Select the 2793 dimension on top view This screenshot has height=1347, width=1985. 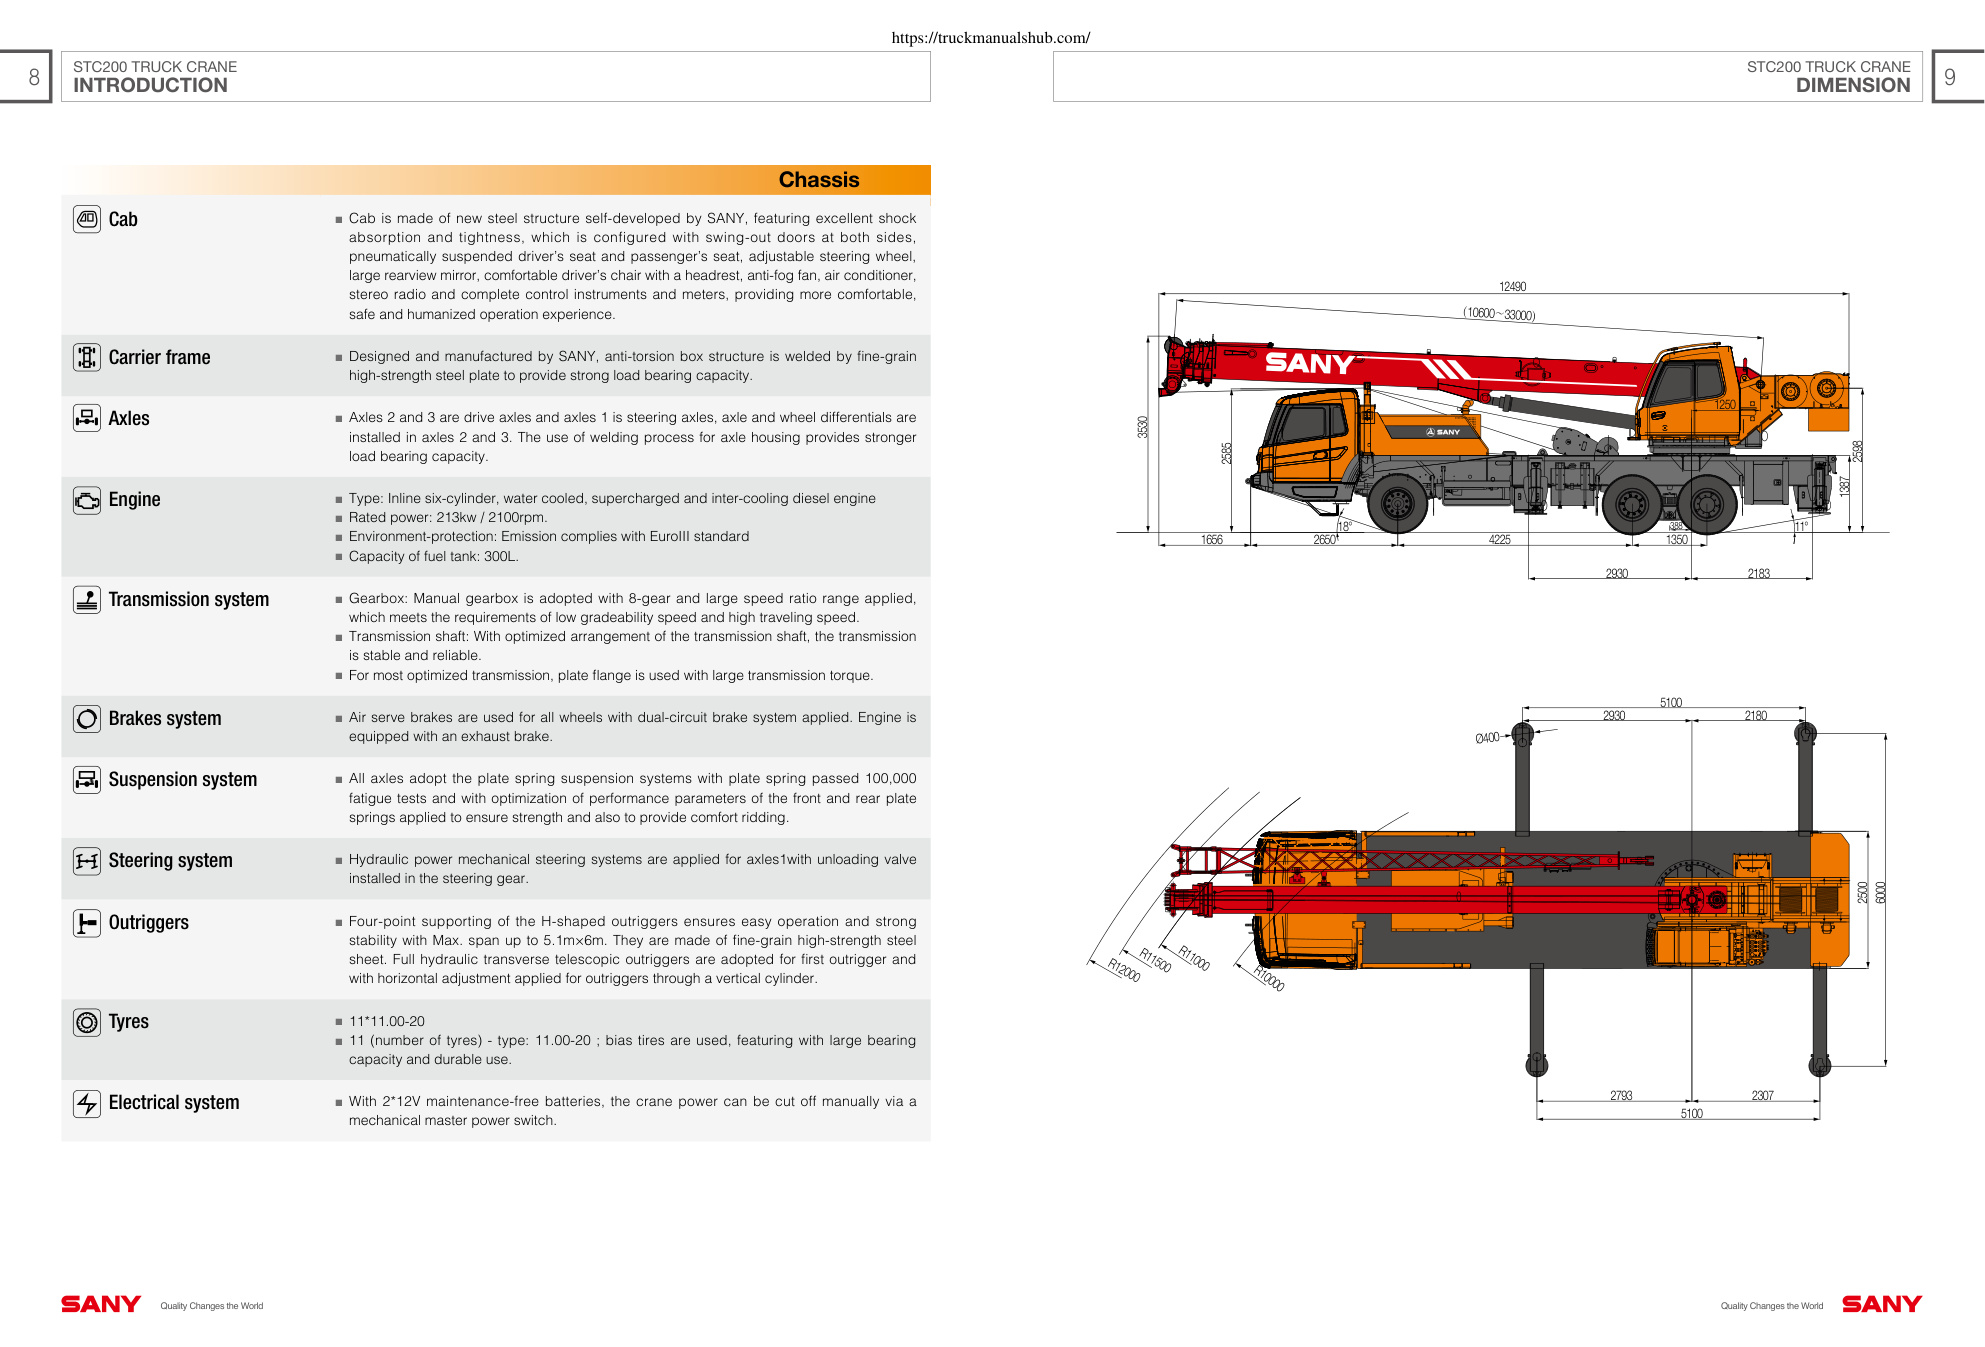[1621, 1096]
